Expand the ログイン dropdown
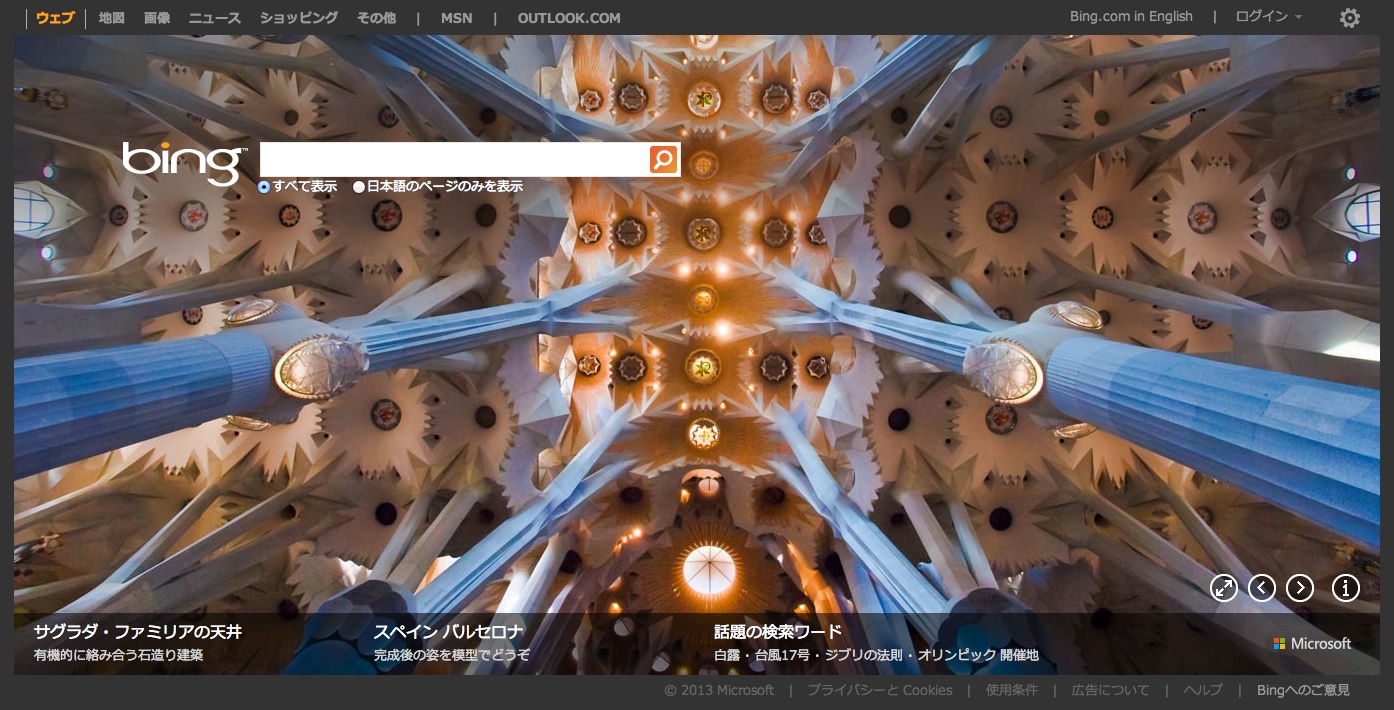Viewport: 1394px width, 710px height. (x=1268, y=17)
